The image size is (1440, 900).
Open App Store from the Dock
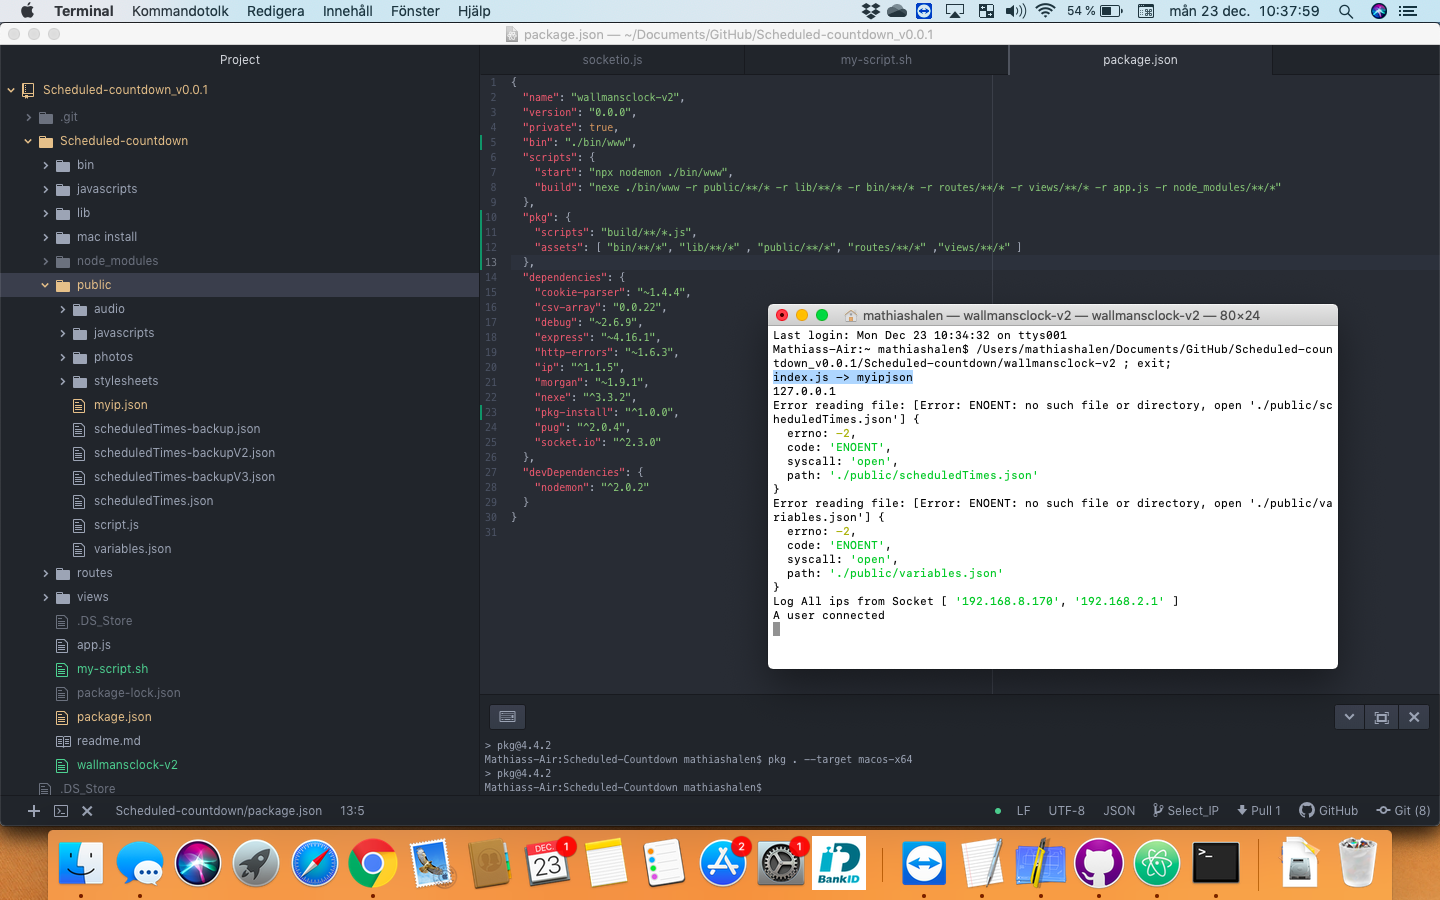pyautogui.click(x=722, y=863)
